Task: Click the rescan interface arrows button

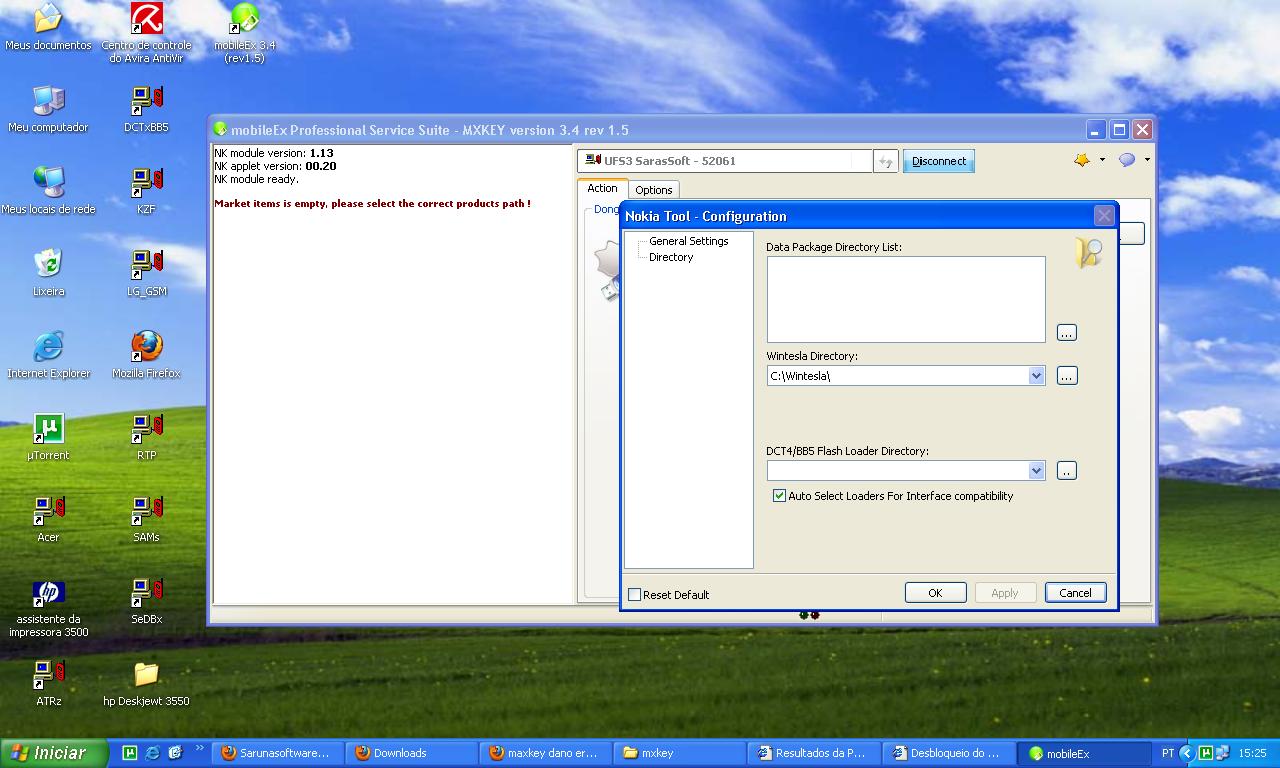Action: coord(886,161)
